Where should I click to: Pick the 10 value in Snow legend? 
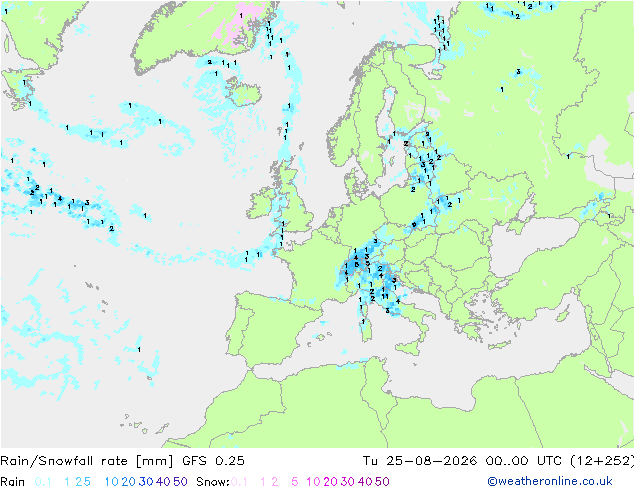pyautogui.click(x=313, y=482)
